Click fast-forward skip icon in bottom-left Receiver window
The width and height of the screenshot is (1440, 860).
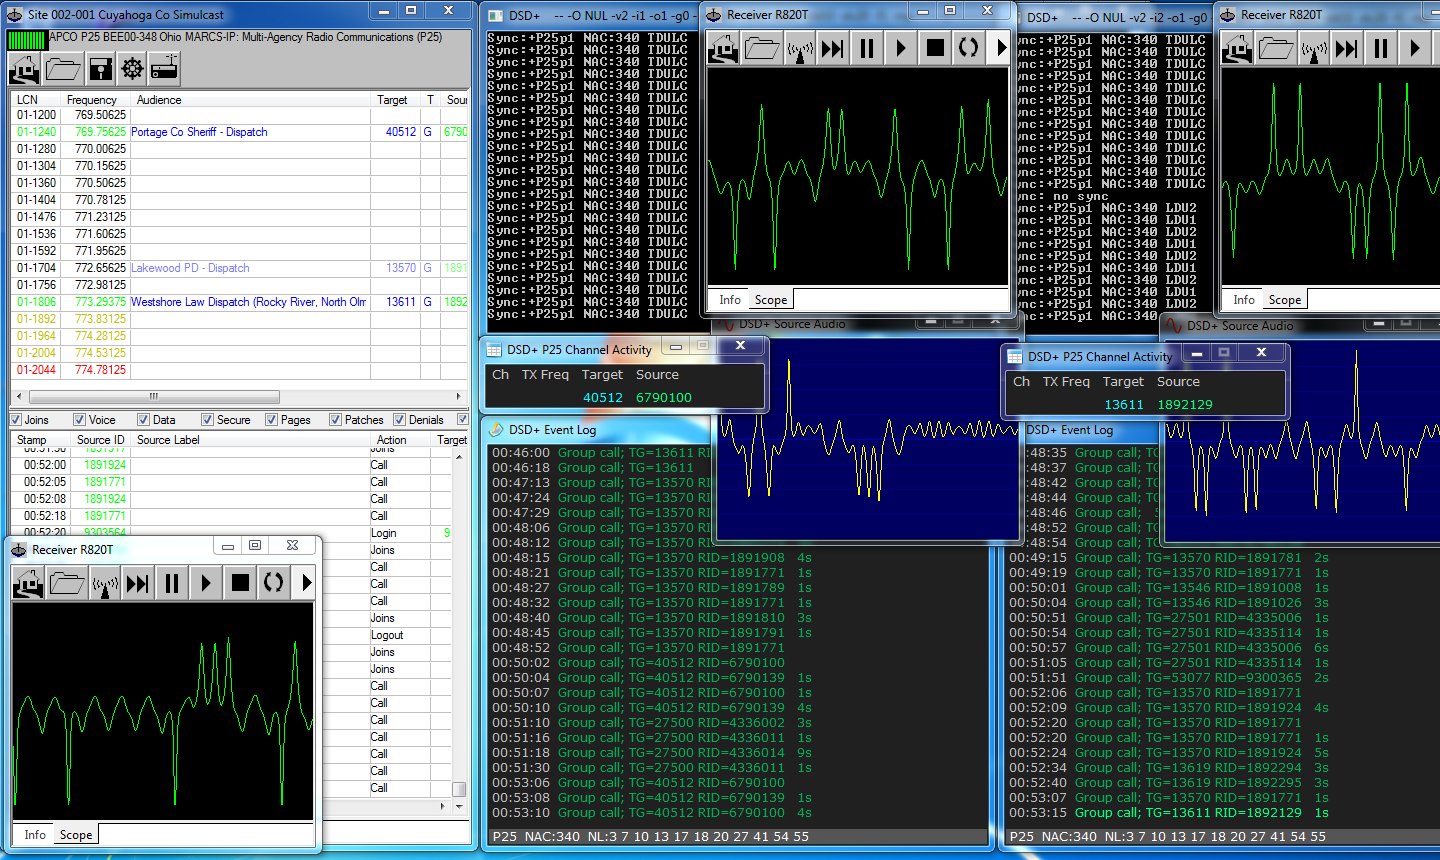[x=138, y=583]
